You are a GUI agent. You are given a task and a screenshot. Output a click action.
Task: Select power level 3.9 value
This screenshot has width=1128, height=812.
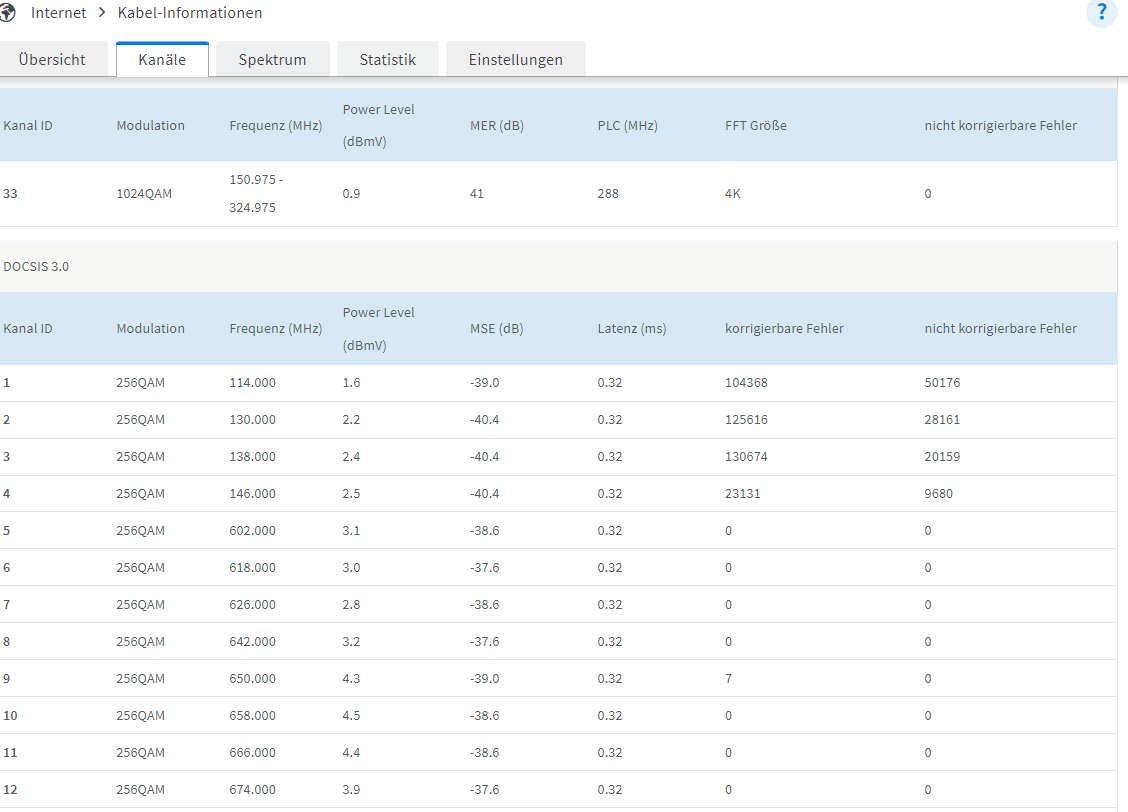[x=351, y=790]
